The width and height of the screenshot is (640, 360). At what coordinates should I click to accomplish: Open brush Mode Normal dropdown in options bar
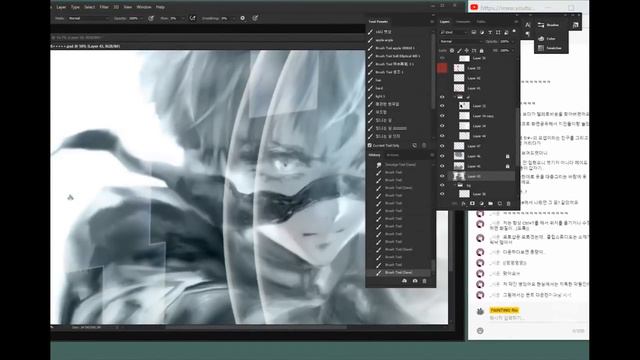coord(88,18)
